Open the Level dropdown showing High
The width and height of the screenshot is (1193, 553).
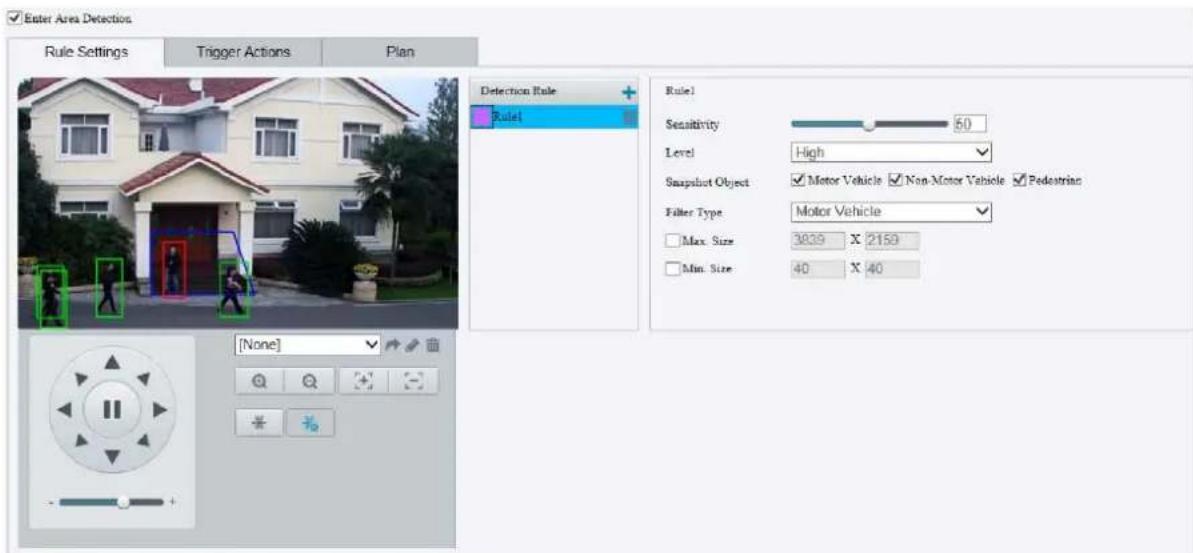tap(892, 152)
